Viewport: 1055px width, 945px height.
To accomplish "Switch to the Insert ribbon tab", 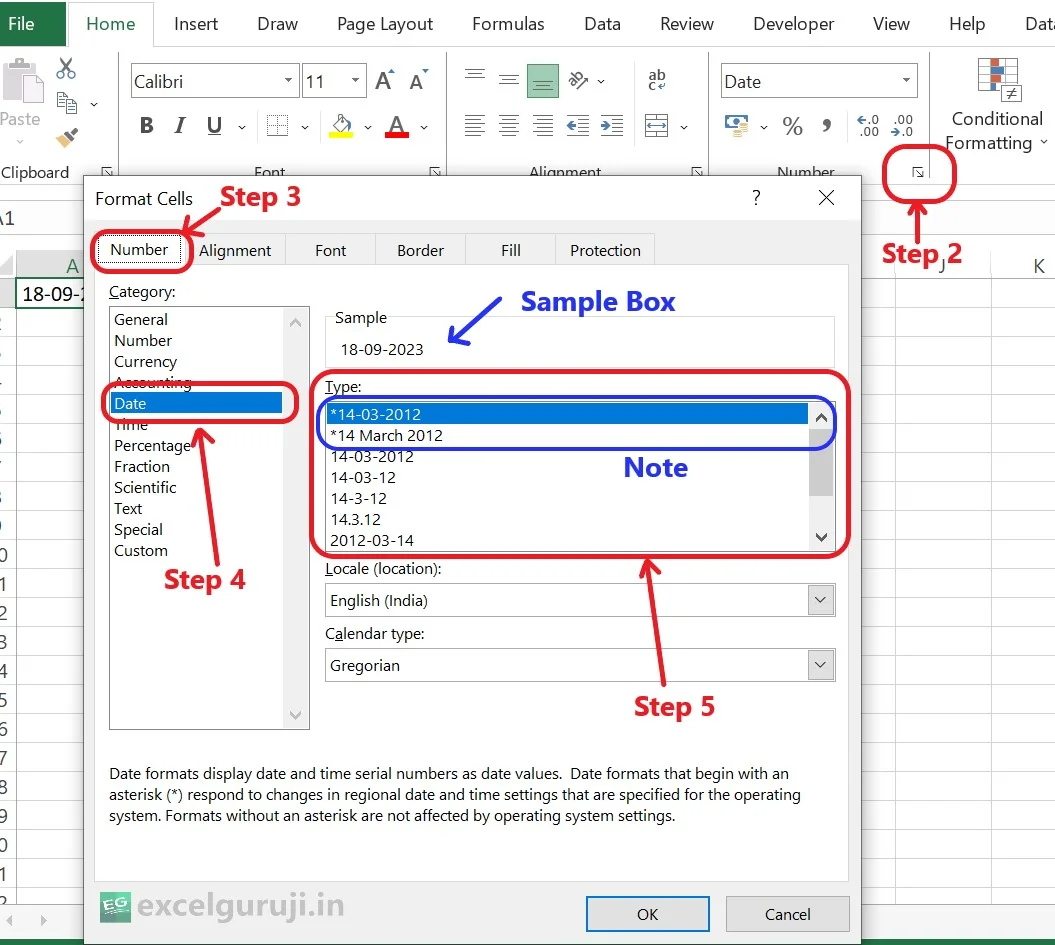I will click(x=196, y=24).
